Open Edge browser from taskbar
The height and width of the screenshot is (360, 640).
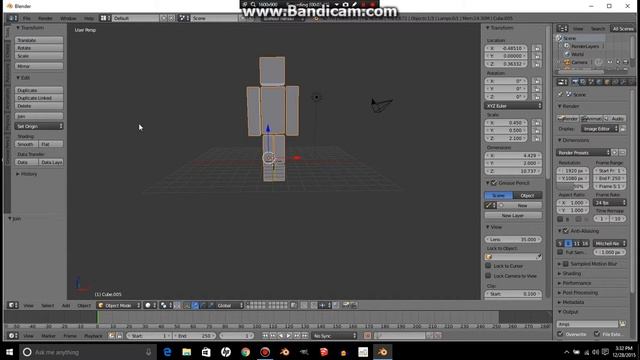pyautogui.click(x=167, y=352)
